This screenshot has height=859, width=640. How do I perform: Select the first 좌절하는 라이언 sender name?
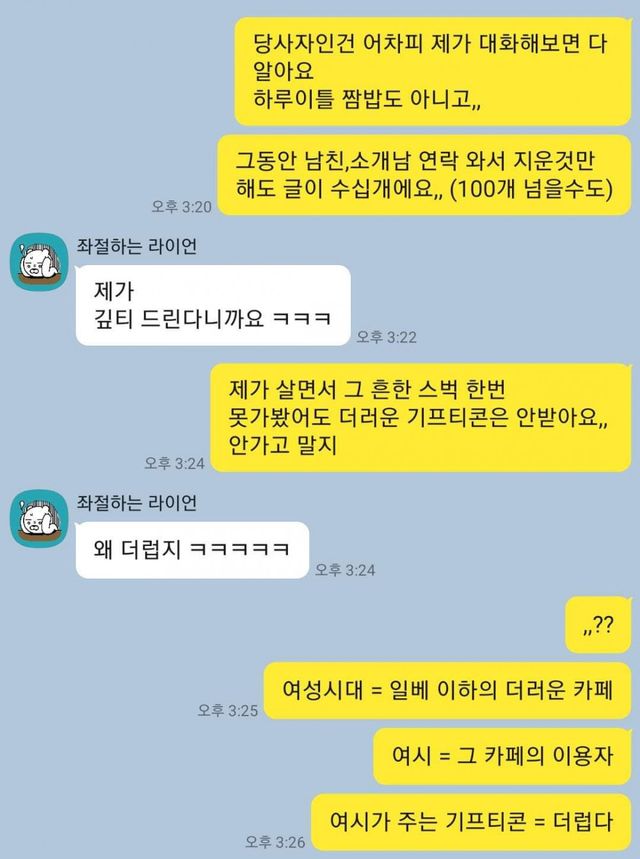pos(136,246)
